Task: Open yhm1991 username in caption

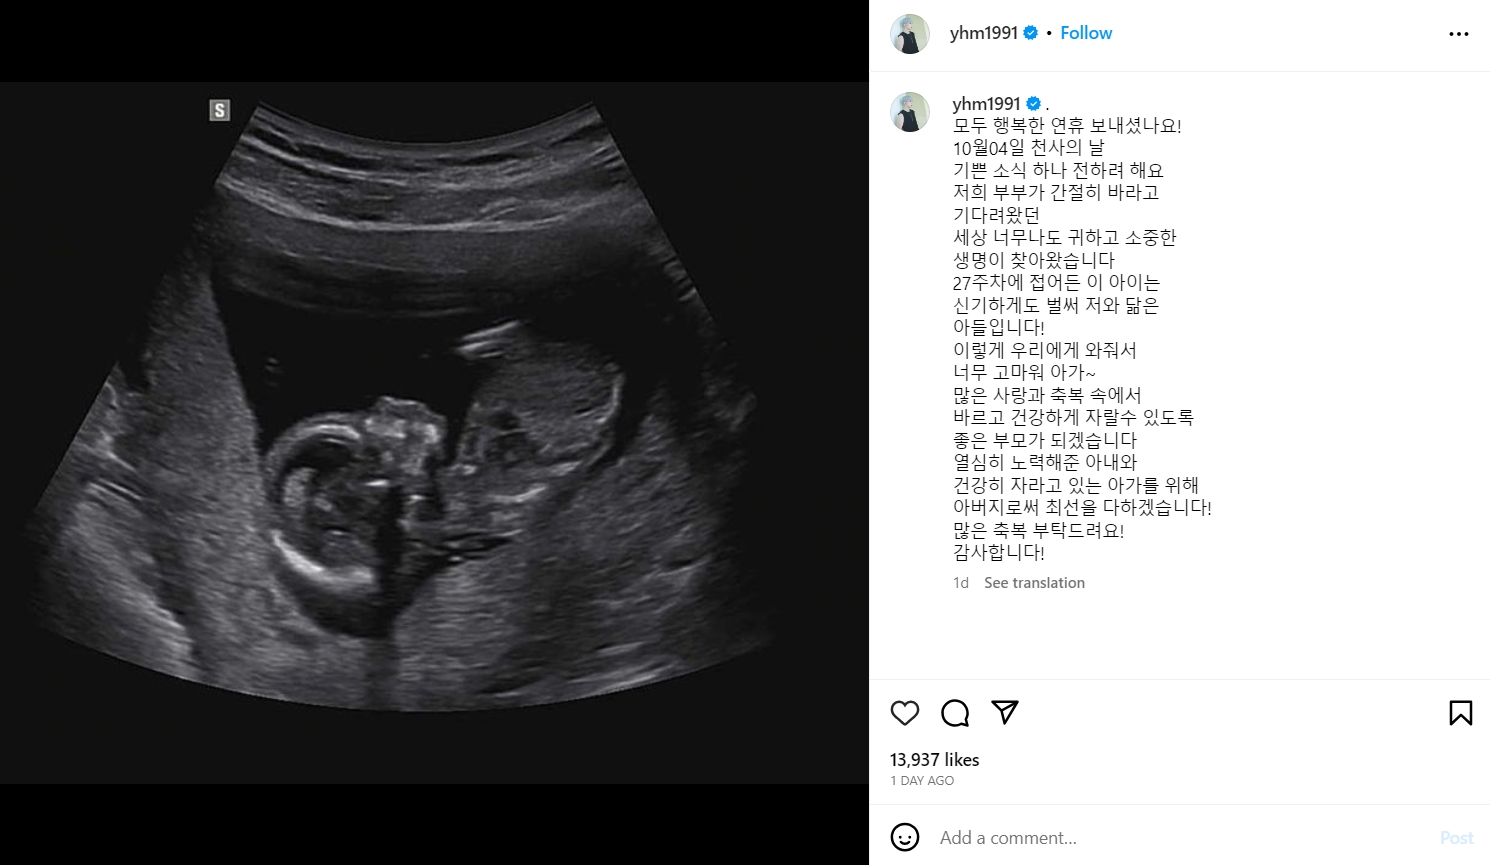Action: point(986,103)
